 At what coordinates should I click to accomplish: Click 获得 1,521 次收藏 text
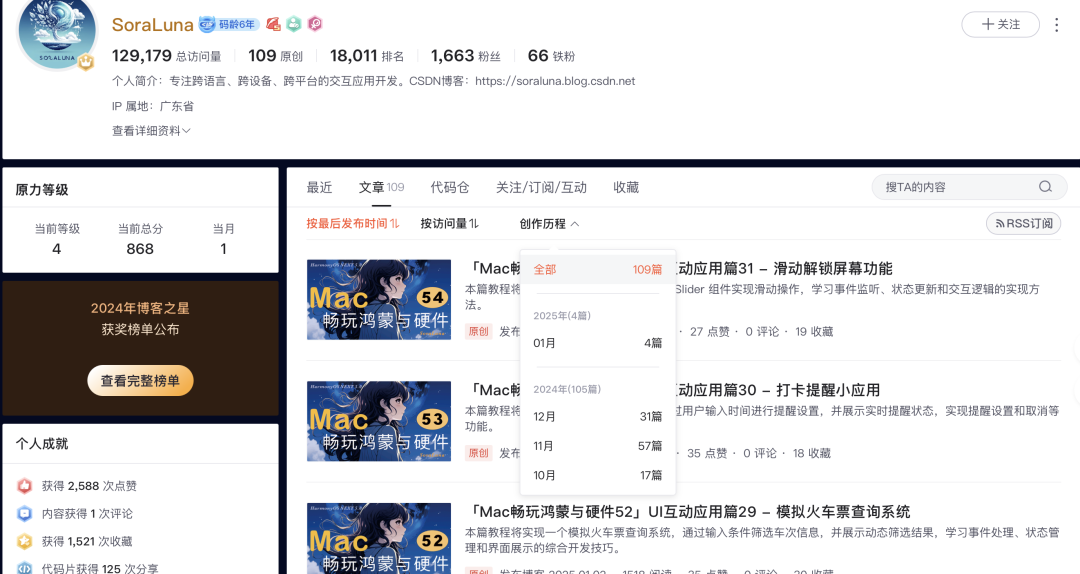(x=87, y=541)
